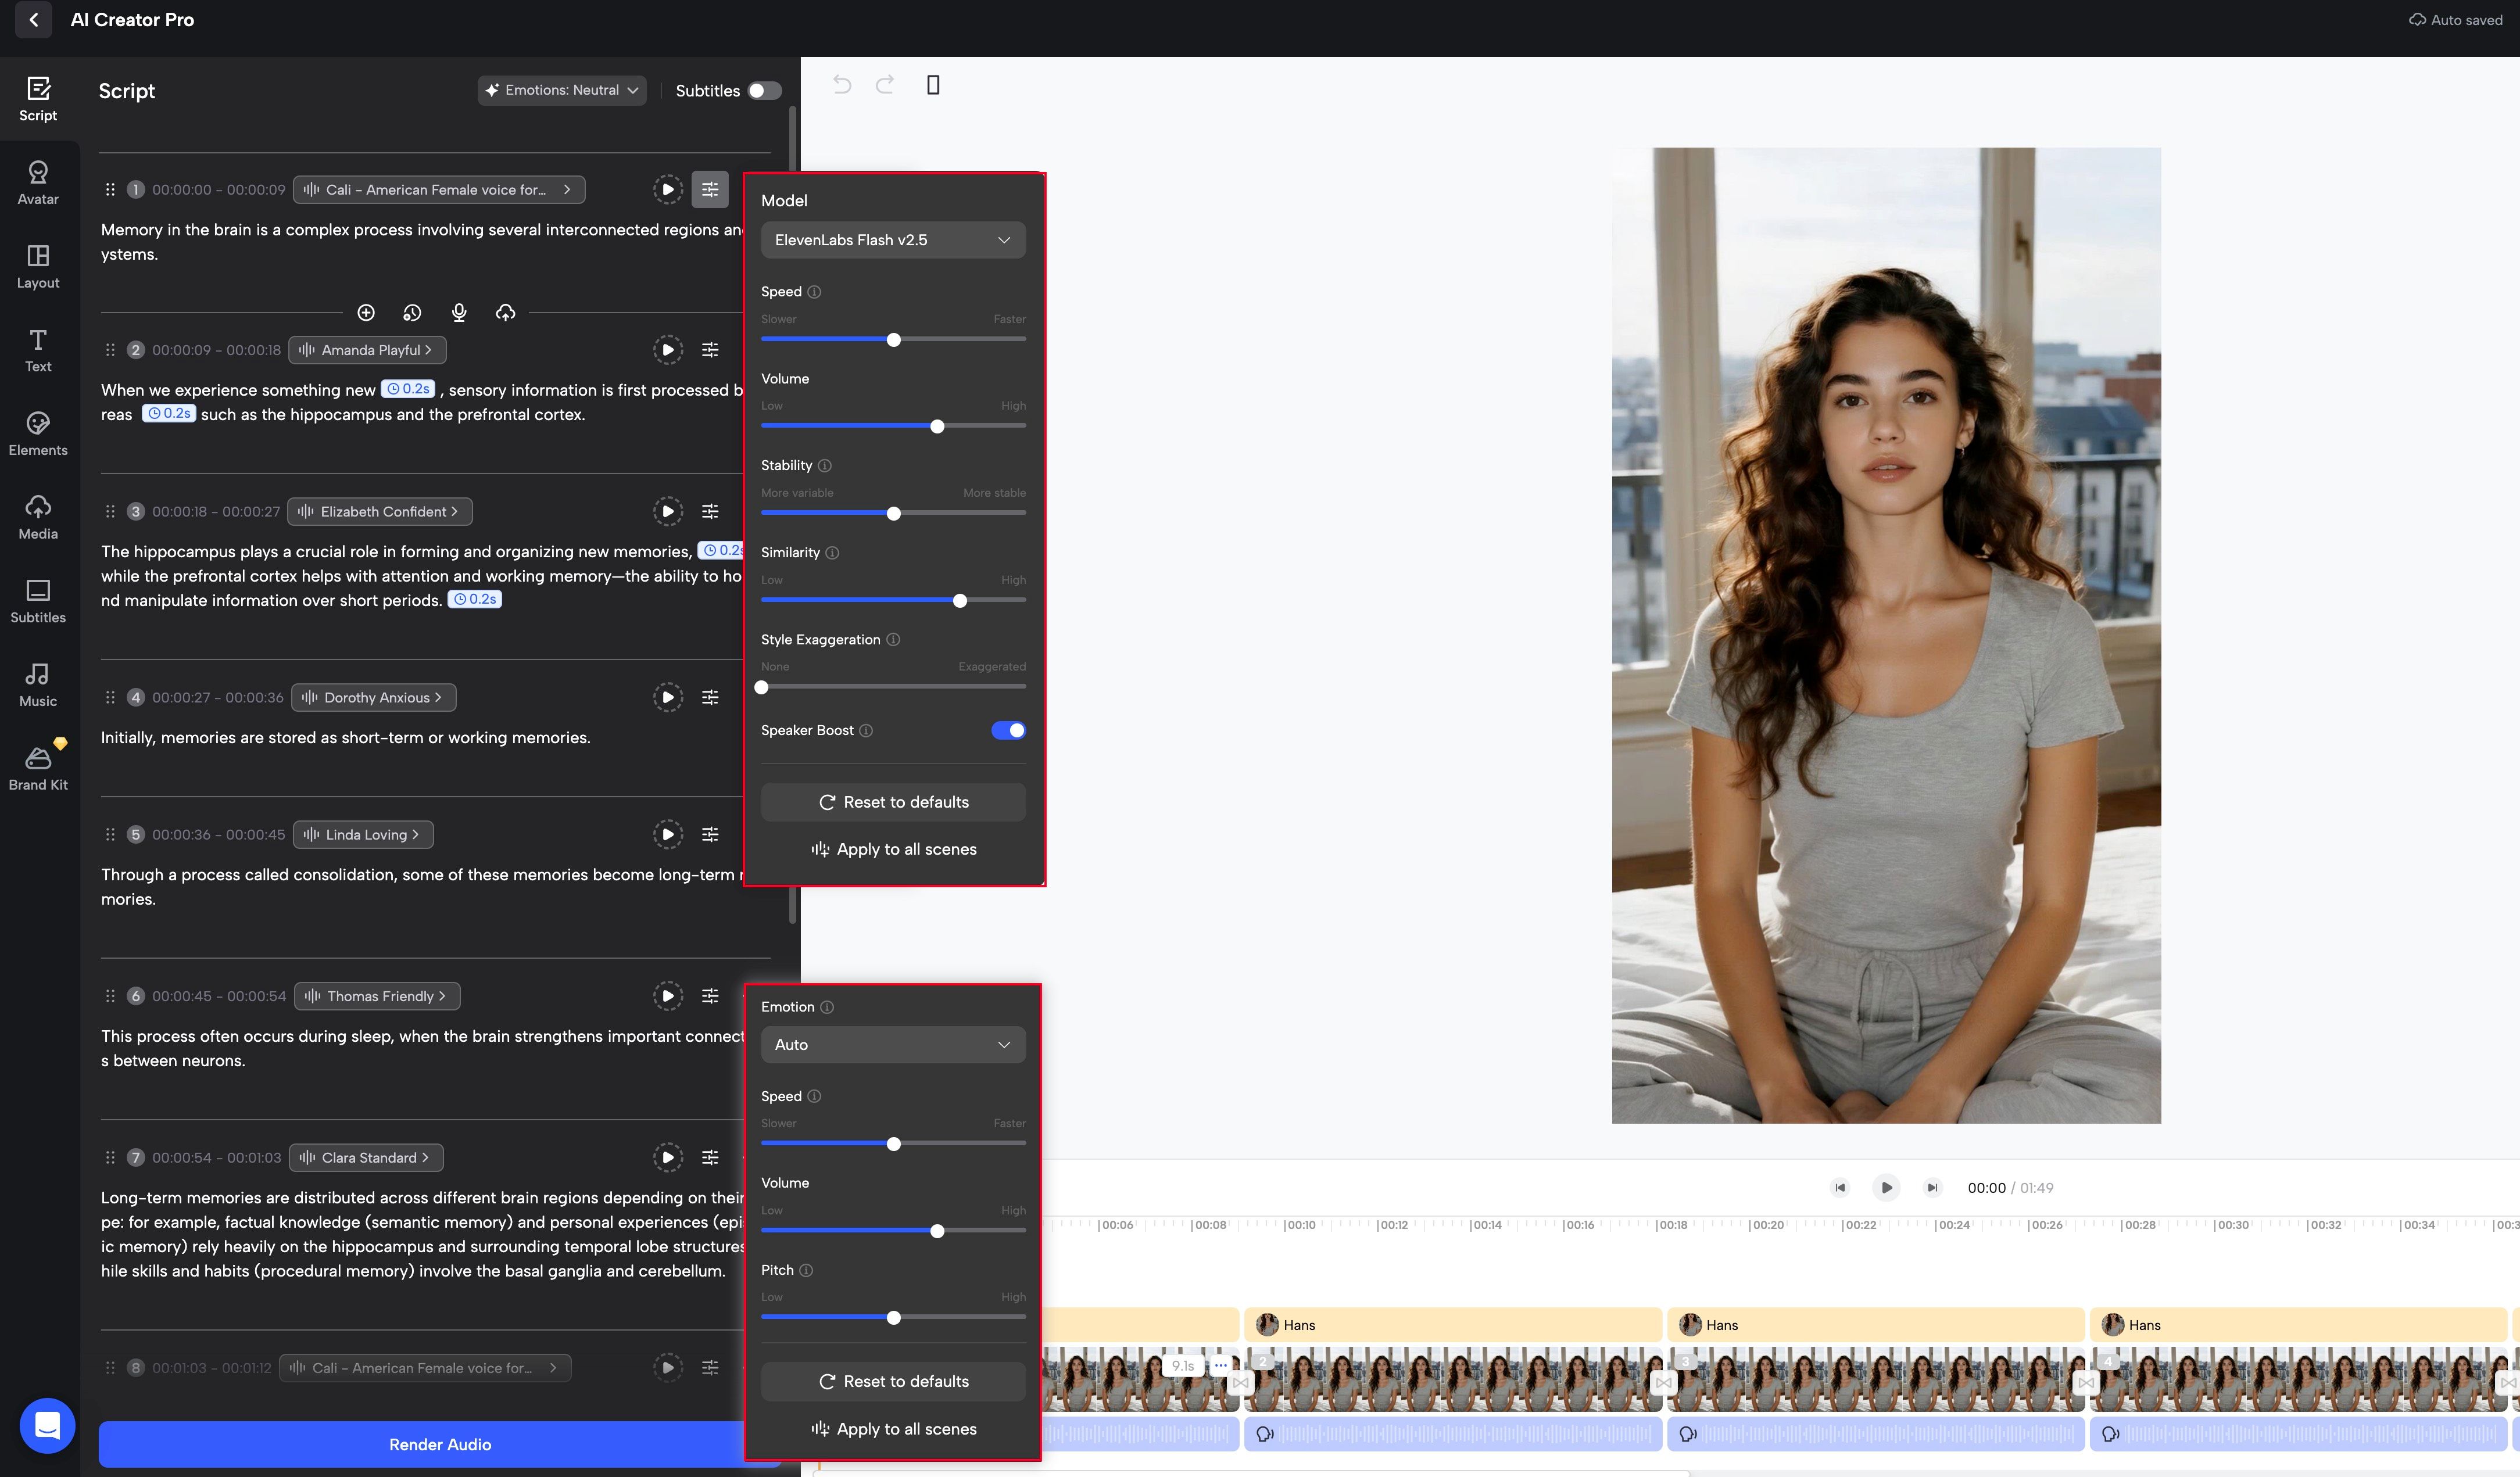This screenshot has height=1477, width=2520.
Task: Open the Avatar tab in the sidebar
Action: tap(38, 183)
